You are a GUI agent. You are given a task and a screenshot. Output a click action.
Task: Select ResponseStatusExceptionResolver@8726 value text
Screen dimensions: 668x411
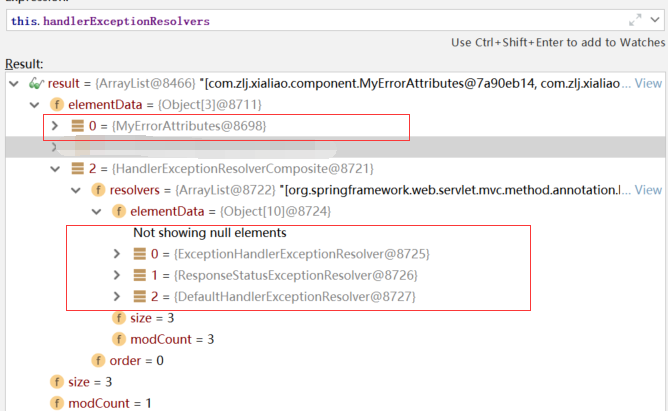pyautogui.click(x=296, y=276)
